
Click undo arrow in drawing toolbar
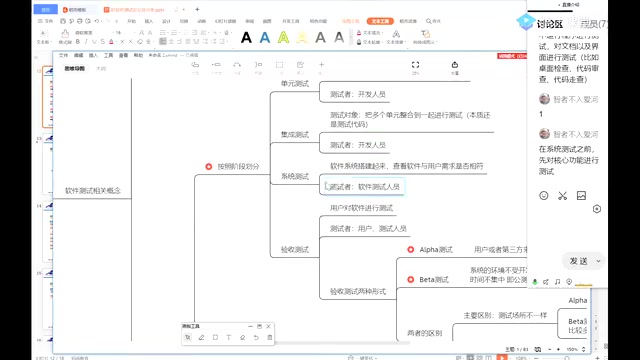(256, 338)
